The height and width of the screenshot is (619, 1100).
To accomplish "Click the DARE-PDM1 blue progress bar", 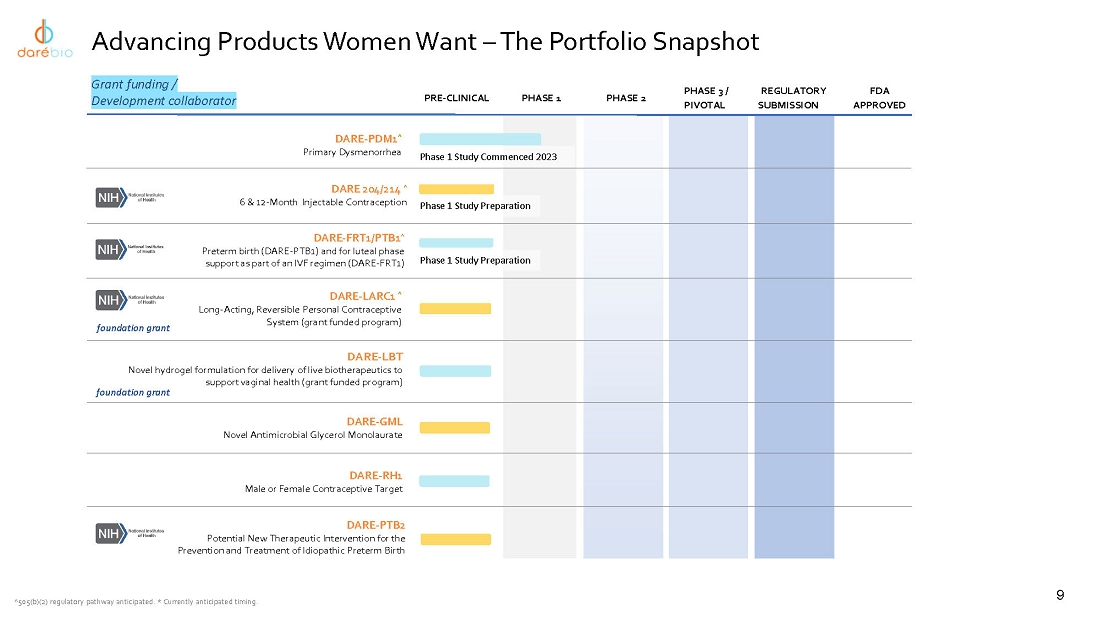I will (x=480, y=139).
